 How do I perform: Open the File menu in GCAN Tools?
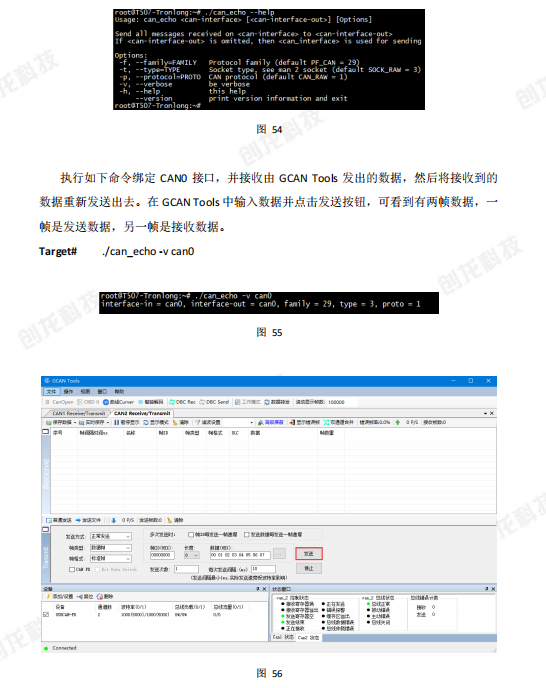pyautogui.click(x=51, y=391)
